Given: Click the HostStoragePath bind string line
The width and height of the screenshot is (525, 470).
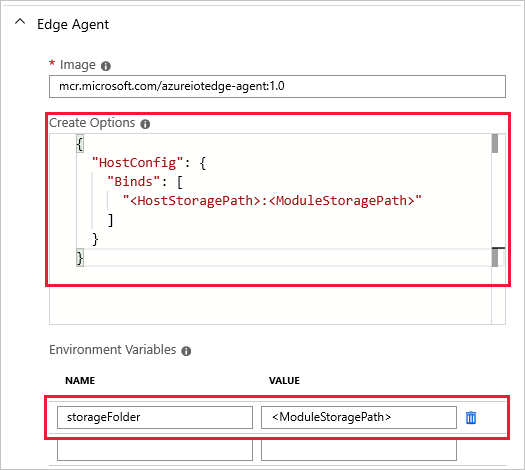Looking at the screenshot, I should (x=272, y=201).
